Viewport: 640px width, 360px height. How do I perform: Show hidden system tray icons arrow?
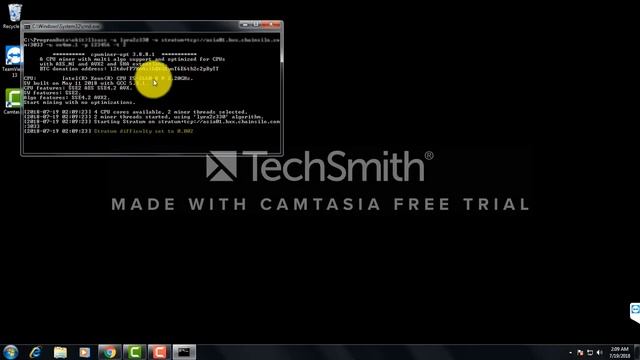[570, 353]
